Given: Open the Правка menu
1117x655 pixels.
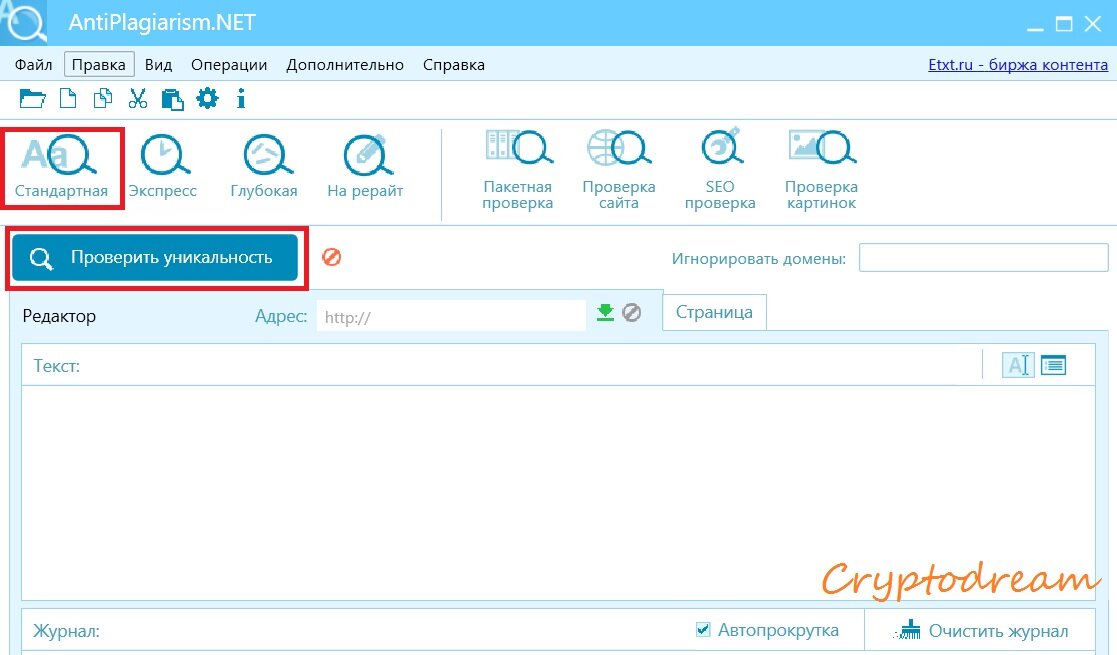Looking at the screenshot, I should click(x=99, y=65).
